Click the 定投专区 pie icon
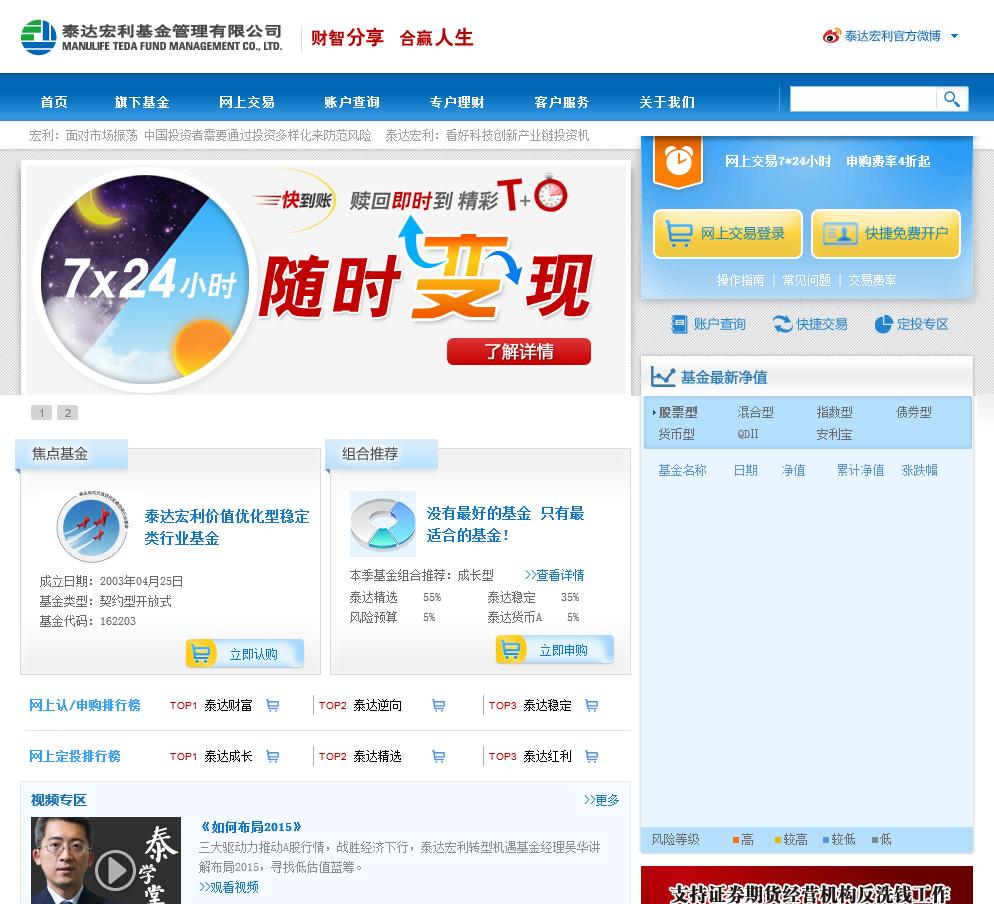Viewport: 994px width, 904px height. click(883, 324)
